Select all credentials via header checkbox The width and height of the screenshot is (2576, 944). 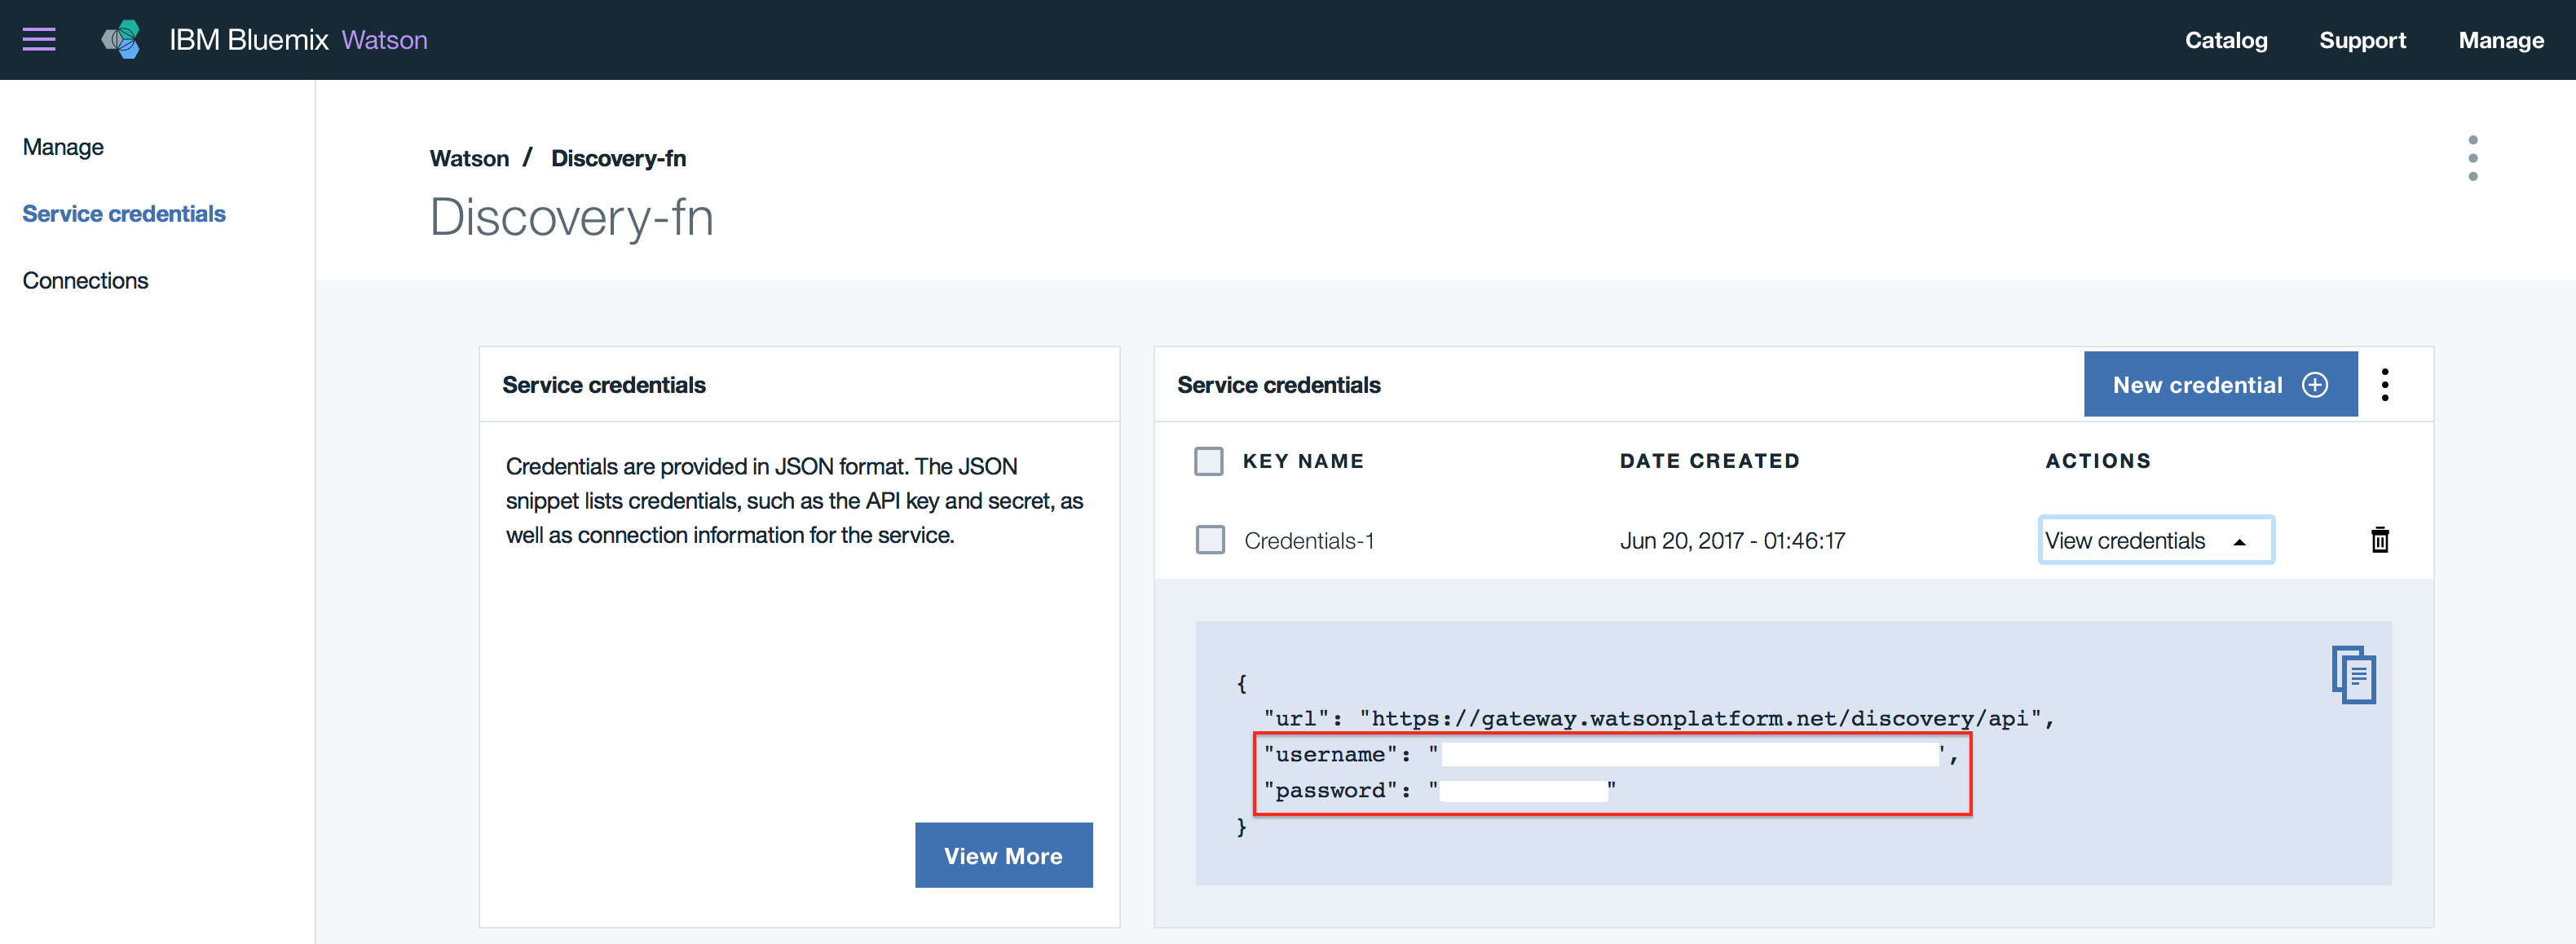(1208, 461)
